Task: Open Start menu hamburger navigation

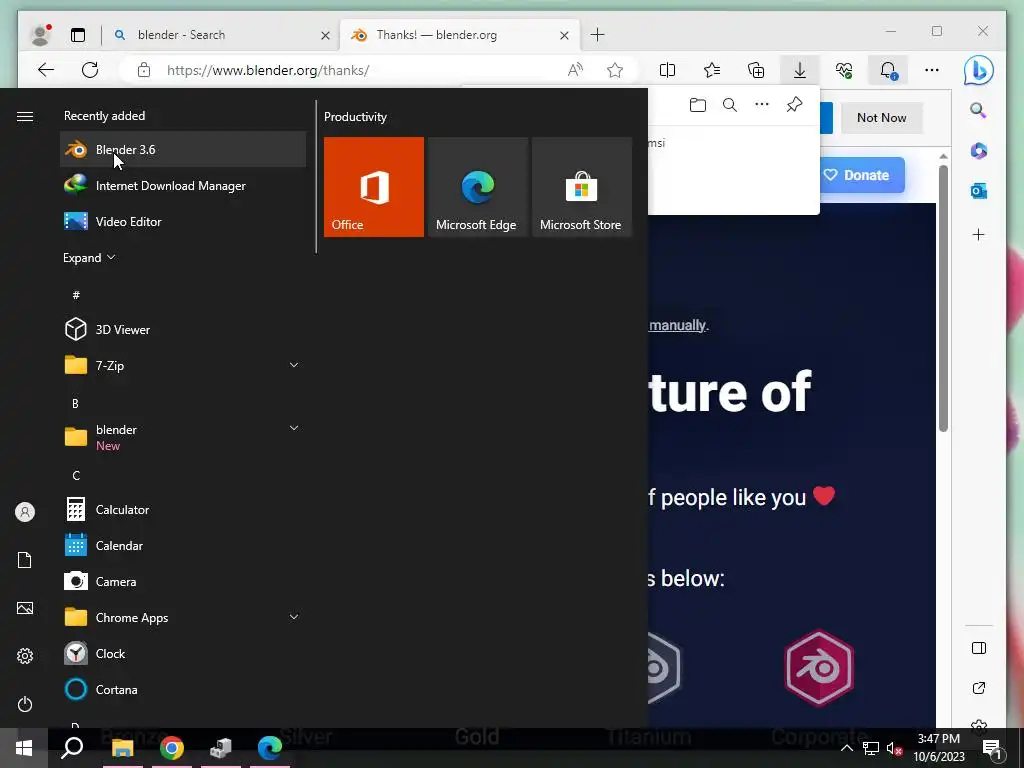Action: 25,116
